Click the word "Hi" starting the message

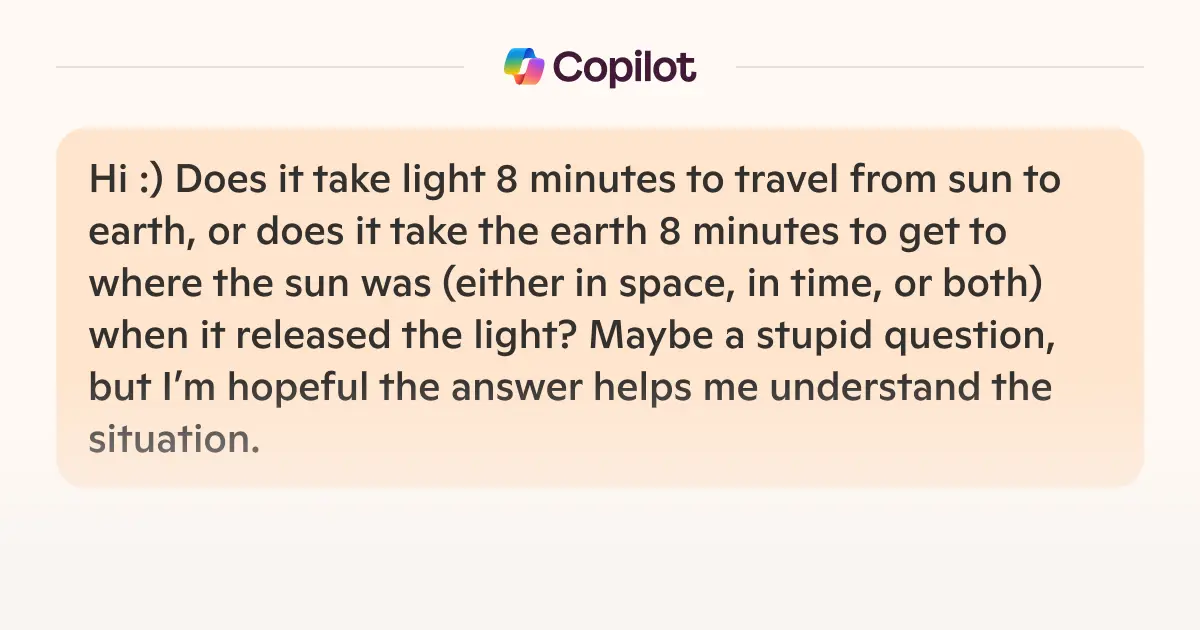coord(105,181)
